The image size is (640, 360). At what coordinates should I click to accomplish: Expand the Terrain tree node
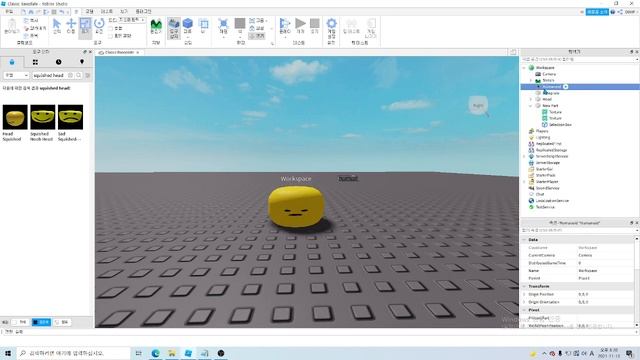(x=531, y=80)
